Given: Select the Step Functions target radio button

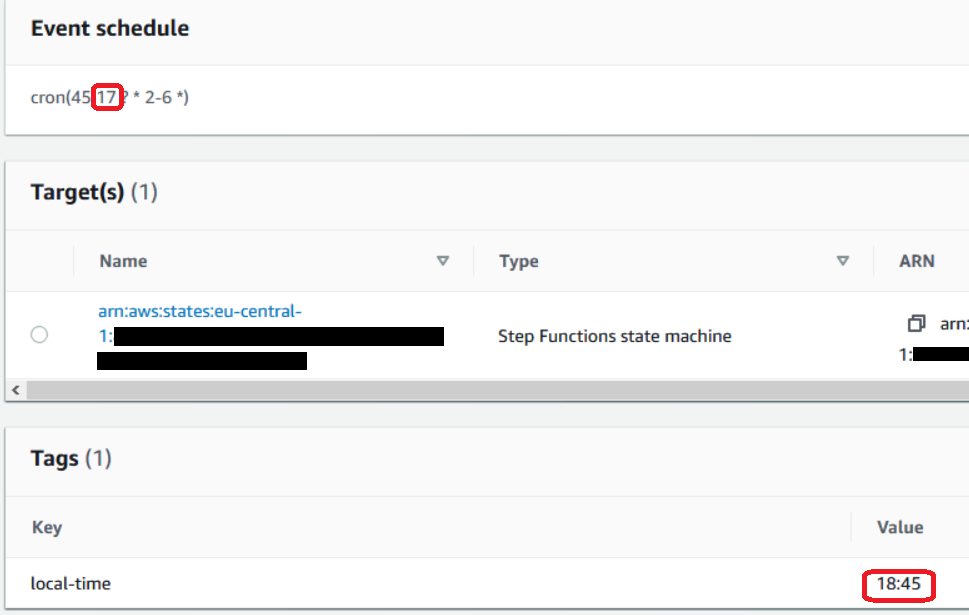Looking at the screenshot, I should [x=39, y=335].
